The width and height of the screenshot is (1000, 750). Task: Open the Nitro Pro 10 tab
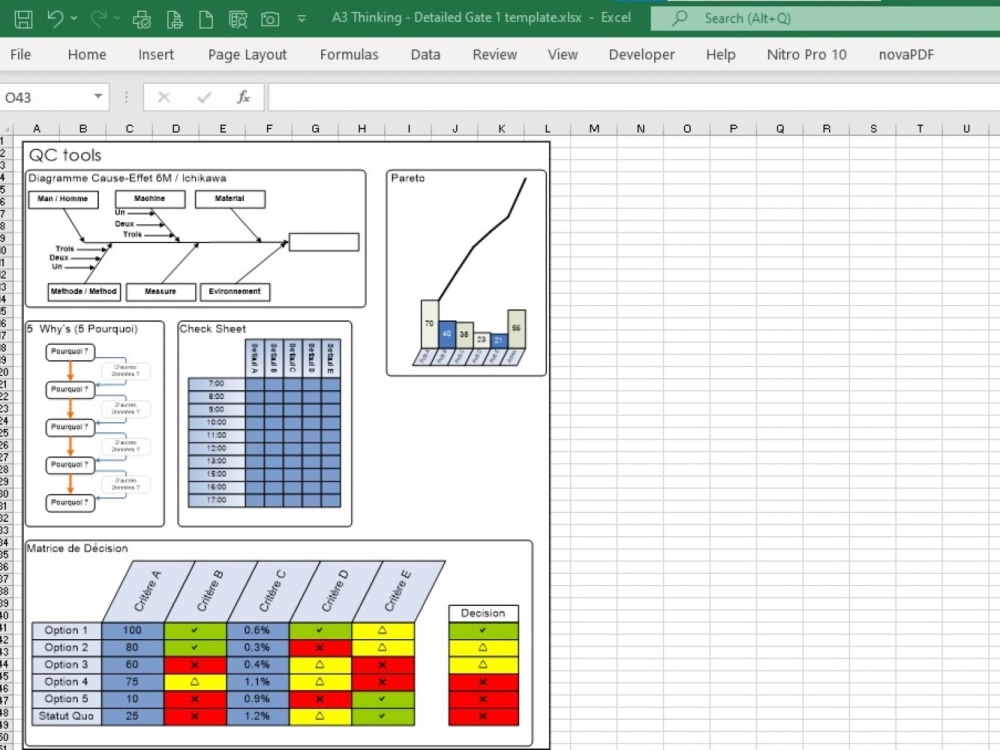(807, 55)
